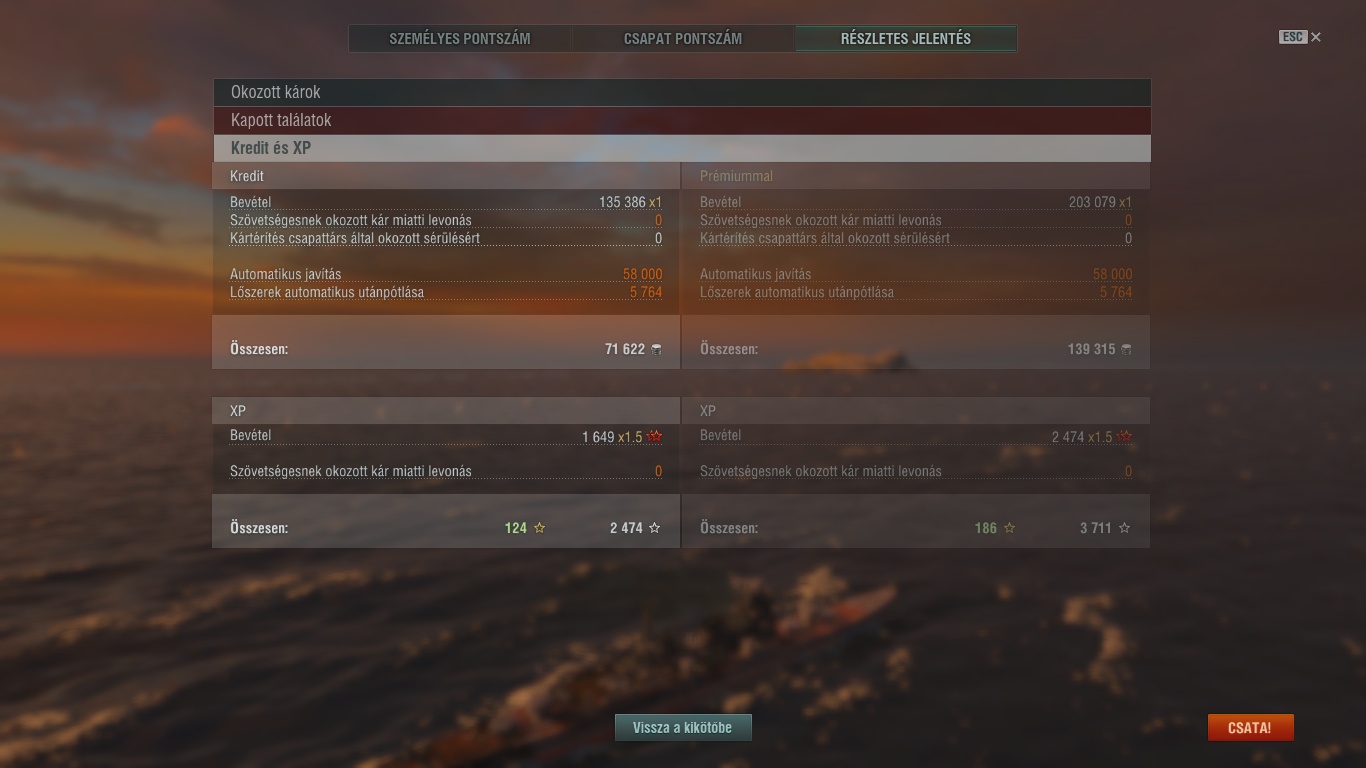
Task: Click the Automatikus javítás 58 000 row
Action: click(446, 274)
